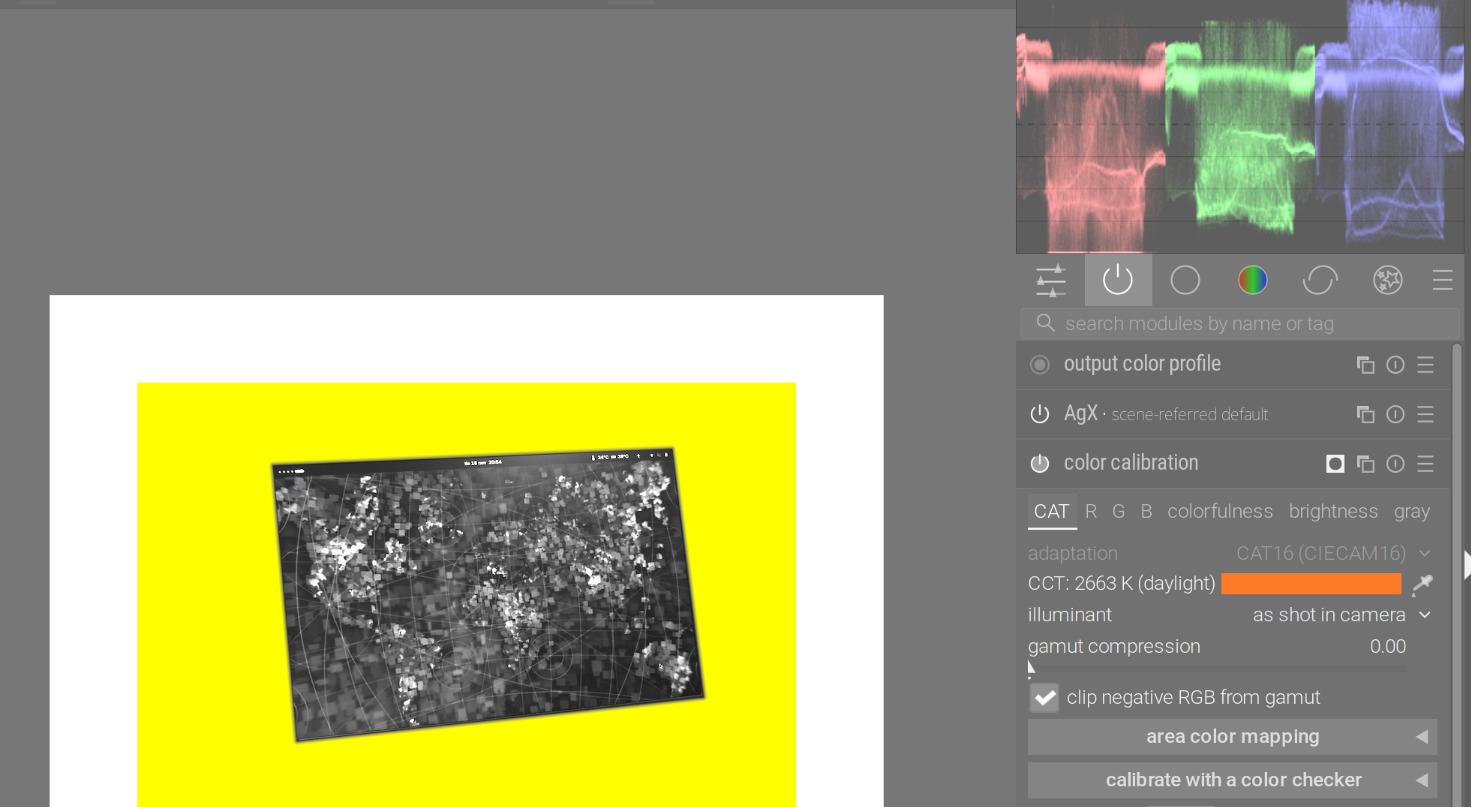Reset the AgX module parameters
The height and width of the screenshot is (807, 1471).
tap(1395, 414)
